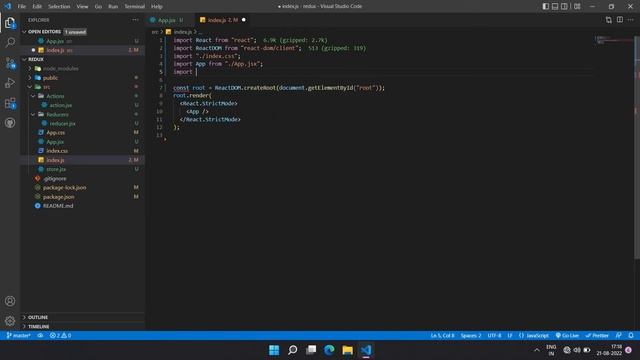Open package.json in the explorer tree

[82, 197]
